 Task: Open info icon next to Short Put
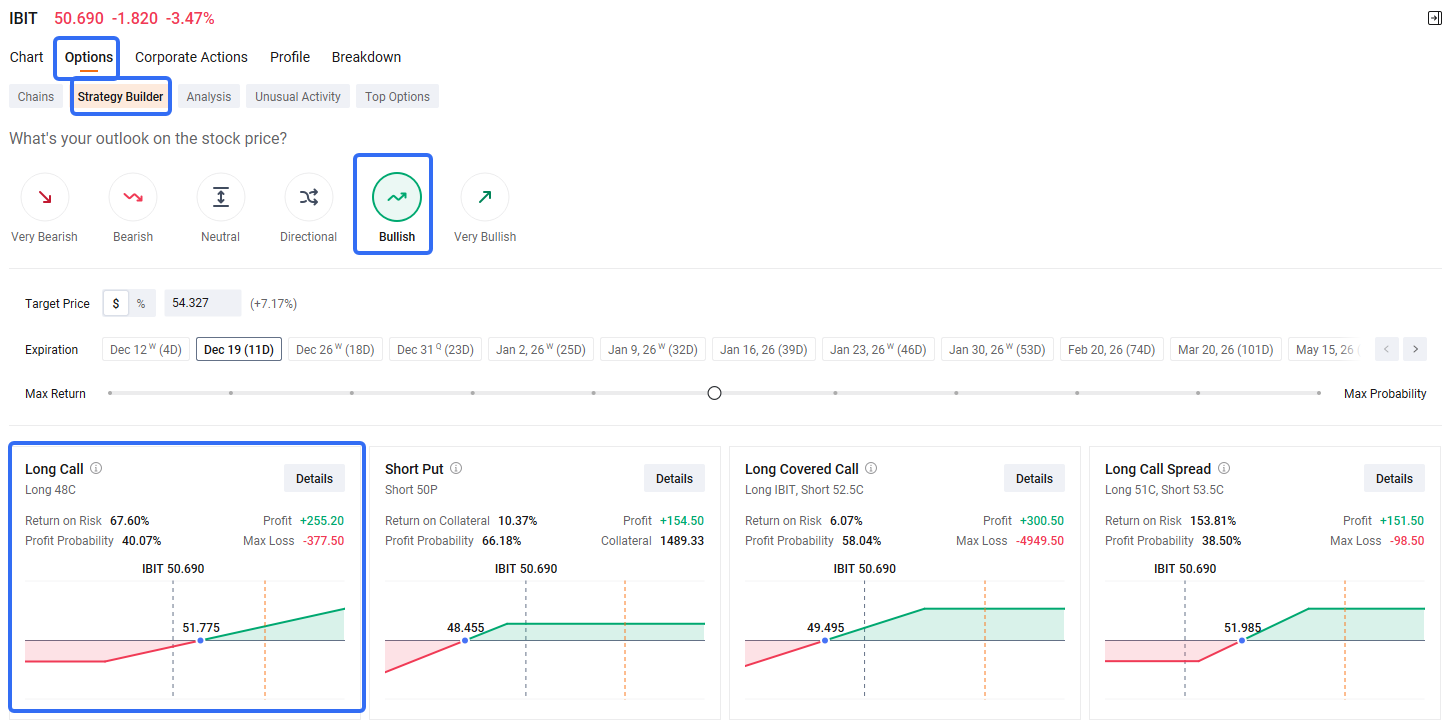click(x=456, y=468)
